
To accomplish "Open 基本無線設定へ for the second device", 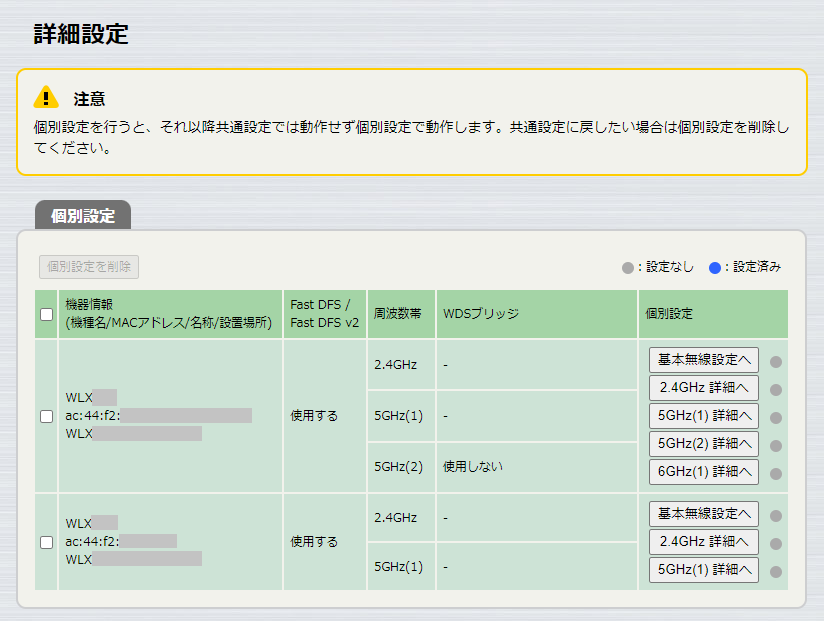I will coord(705,513).
